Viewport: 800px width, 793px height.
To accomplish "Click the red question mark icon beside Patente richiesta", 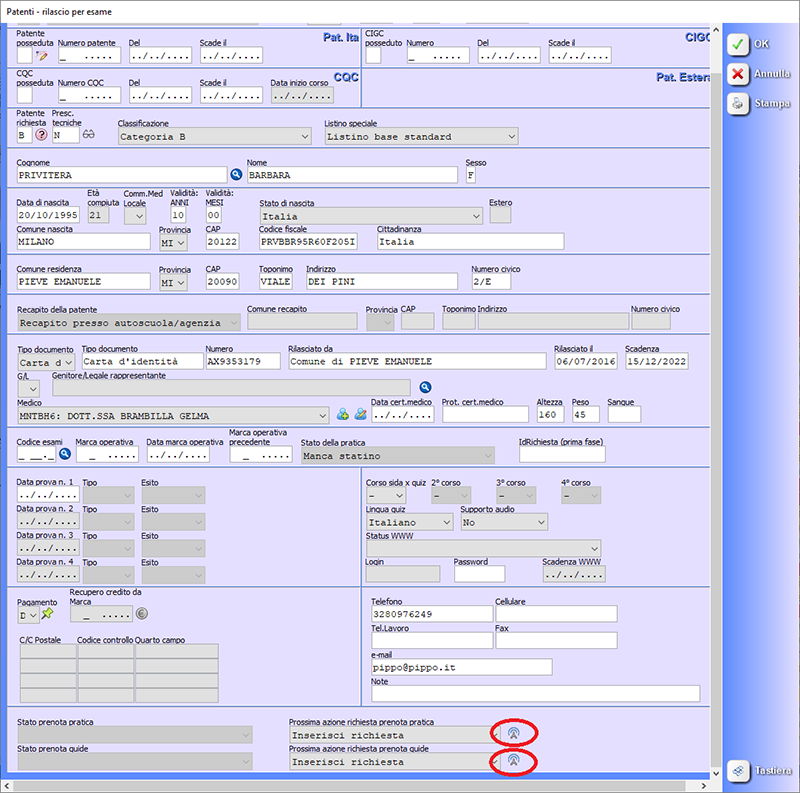I will coord(42,135).
